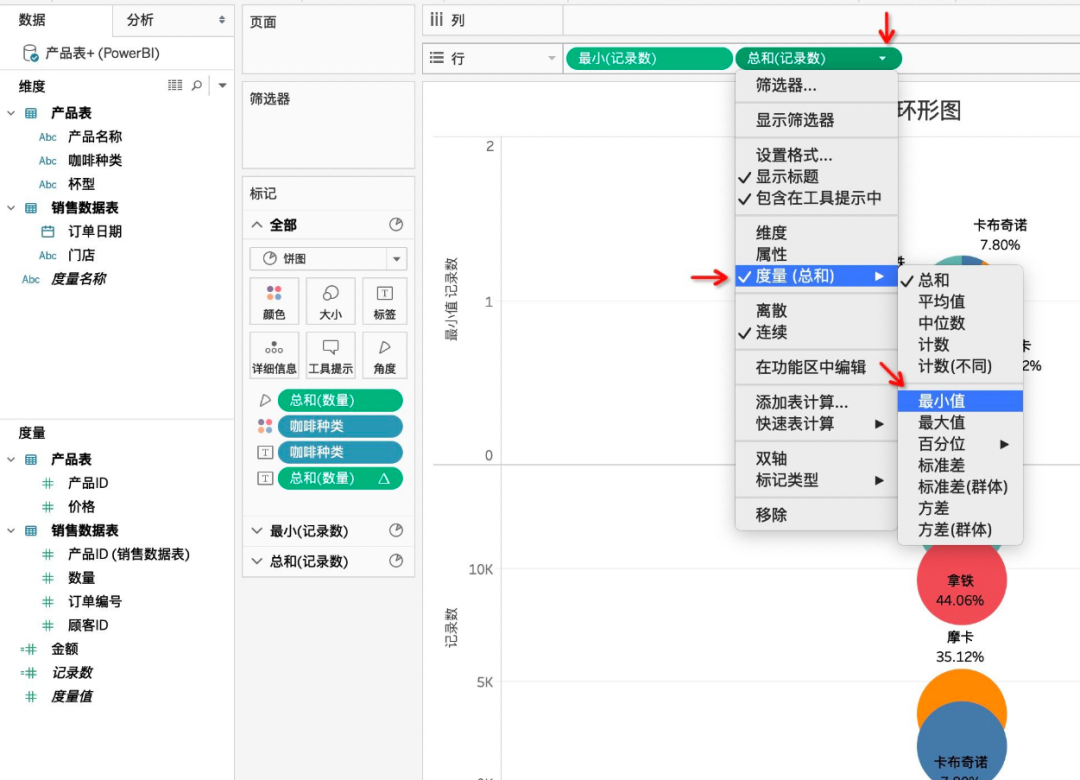Collapse the 销售数据表 dimension folder
The width and height of the screenshot is (1080, 780).
coord(11,208)
